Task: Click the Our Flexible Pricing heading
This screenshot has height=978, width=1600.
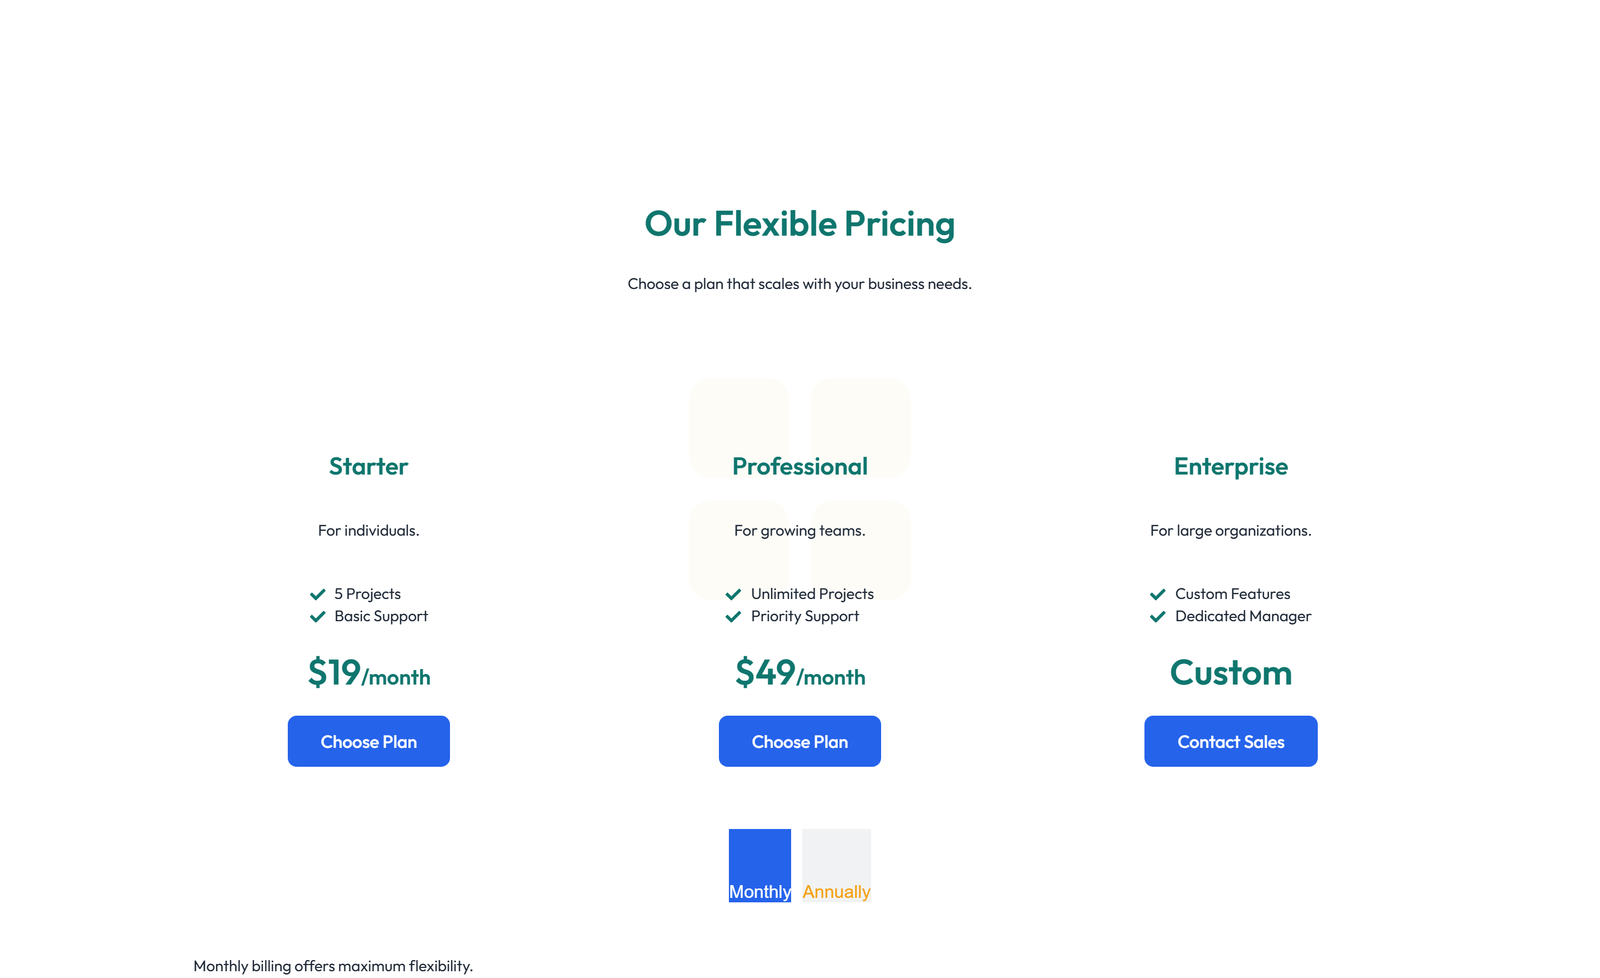Action: [799, 224]
